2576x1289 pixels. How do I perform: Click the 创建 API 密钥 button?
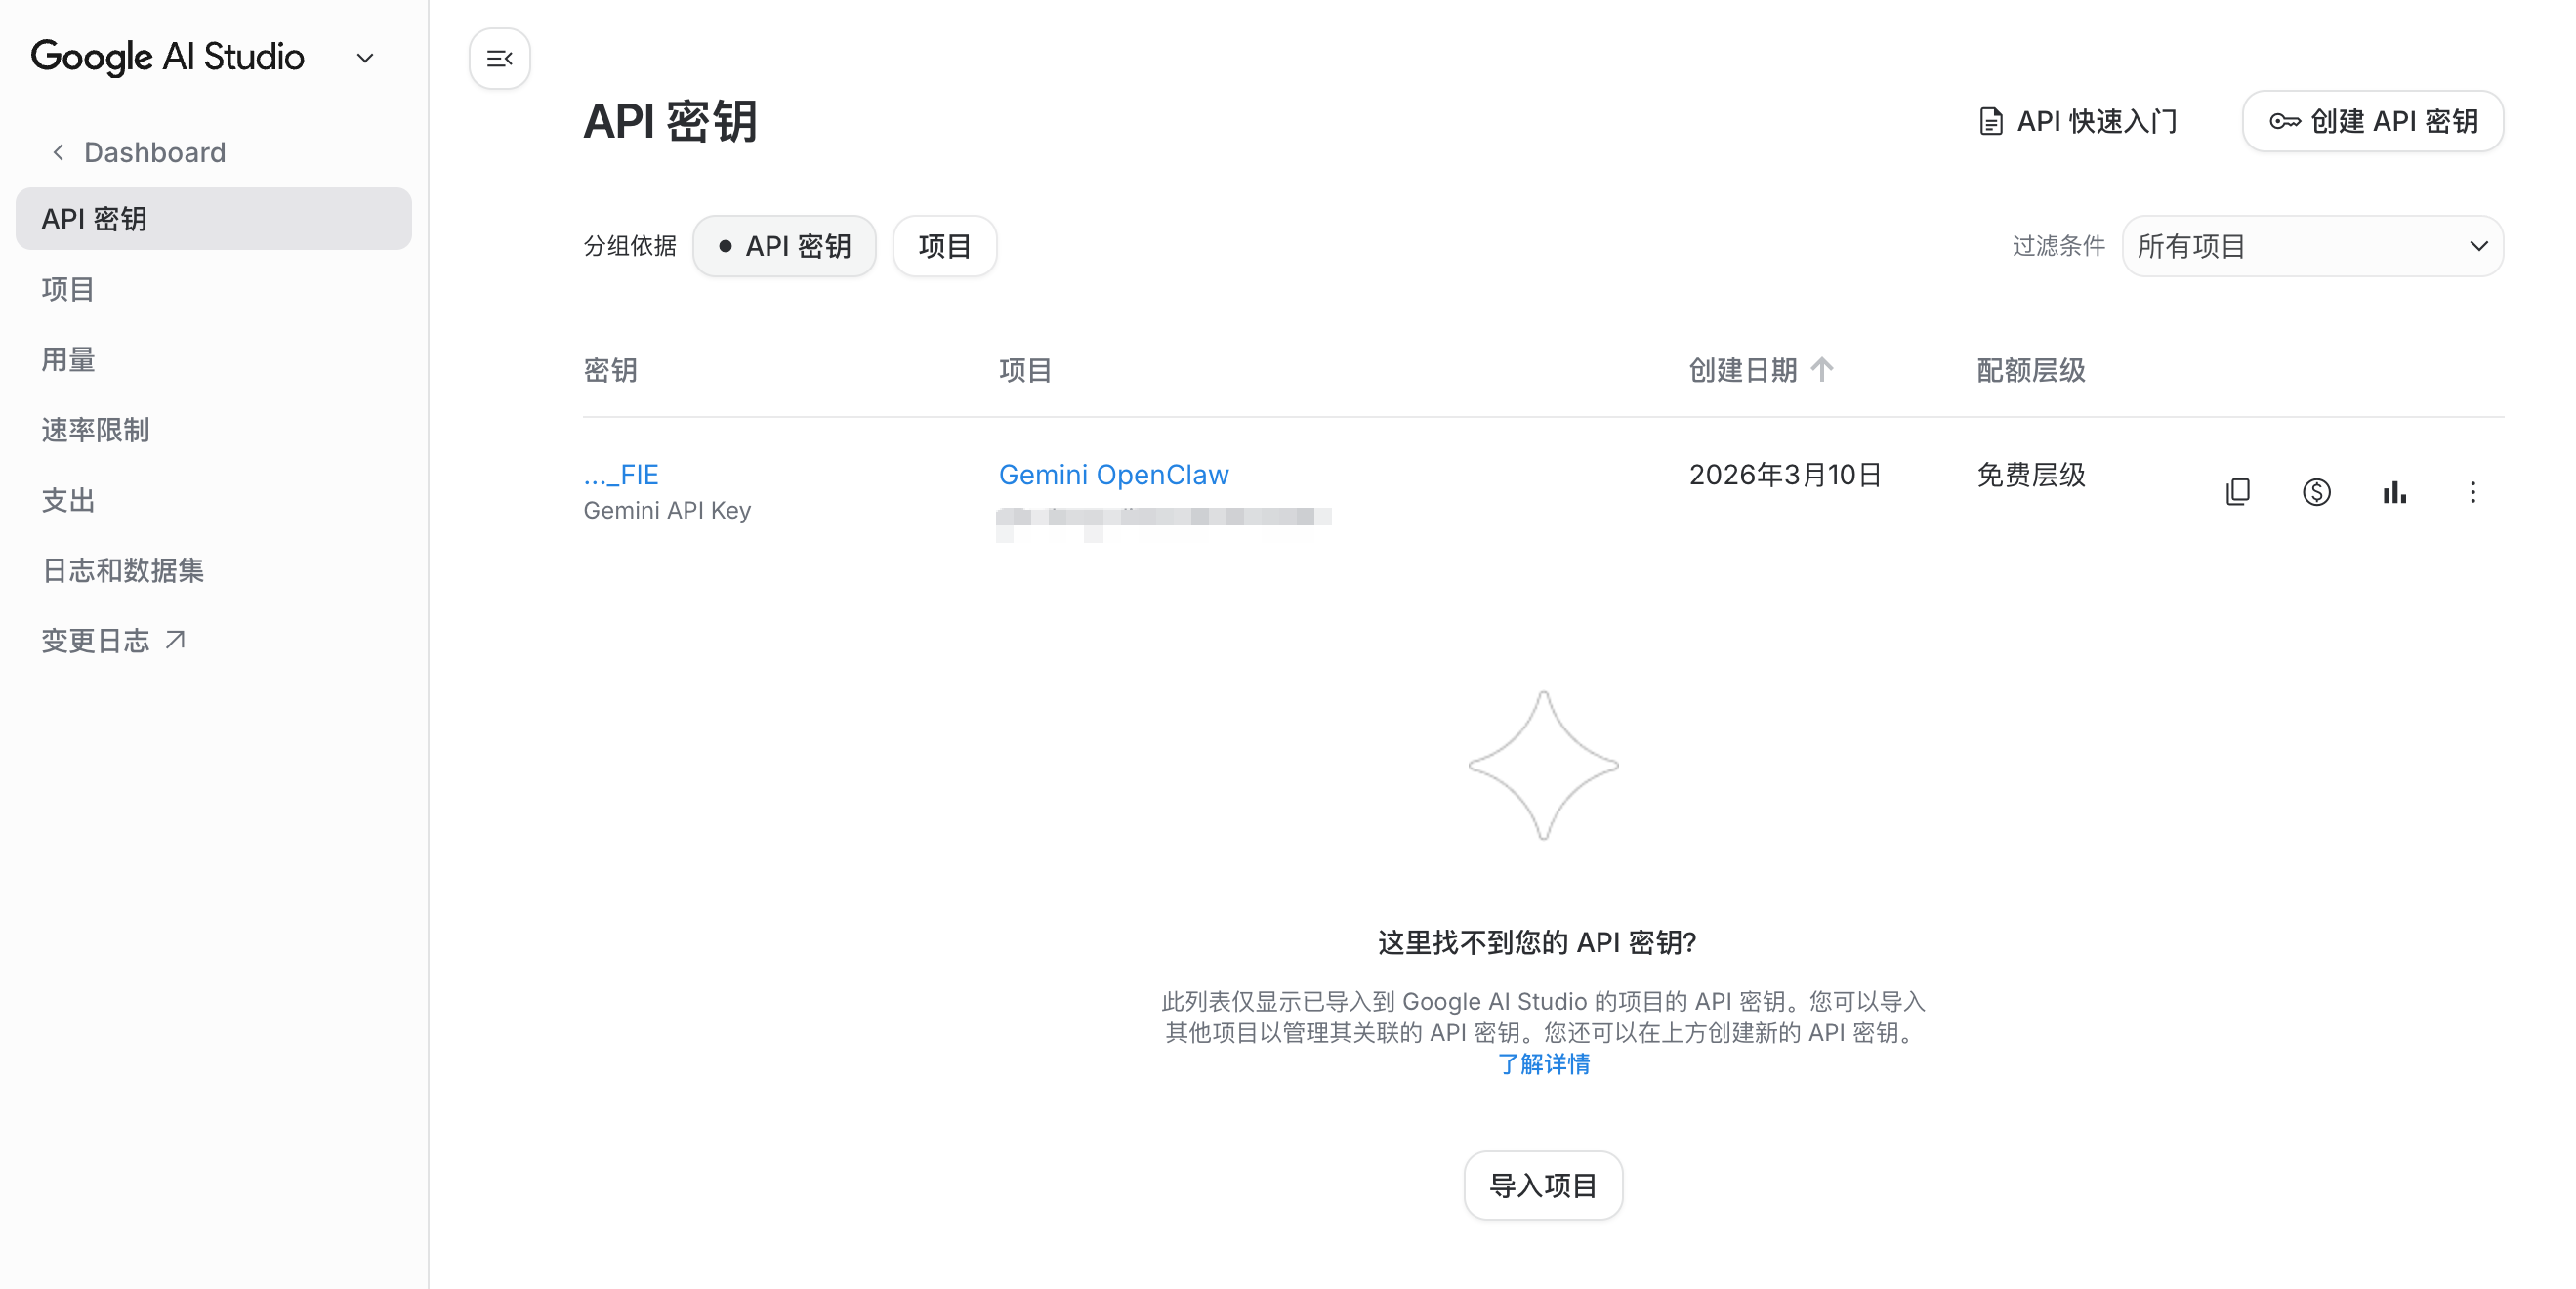(x=2372, y=122)
